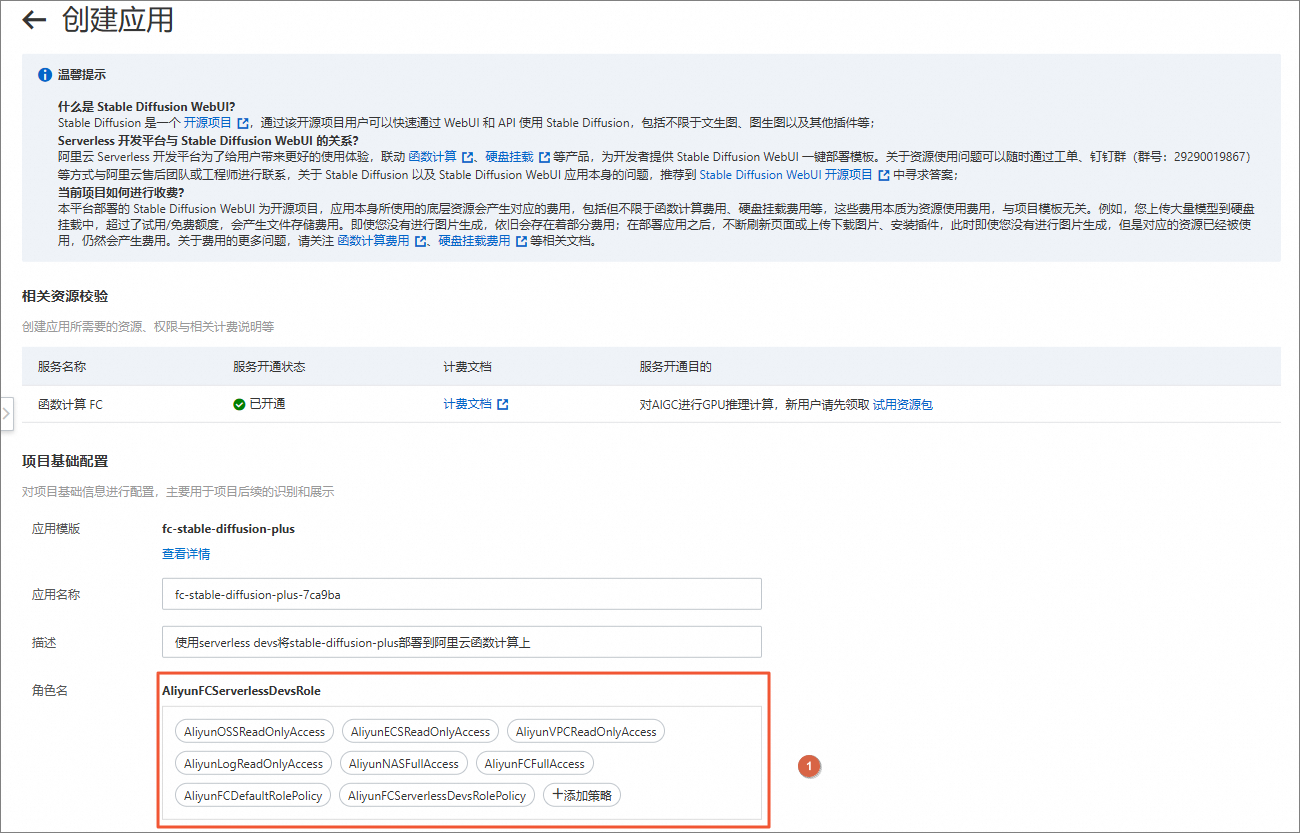This screenshot has width=1300, height=833.
Task: Click the blue info icon beside 温馨提示
Action: coord(45,75)
